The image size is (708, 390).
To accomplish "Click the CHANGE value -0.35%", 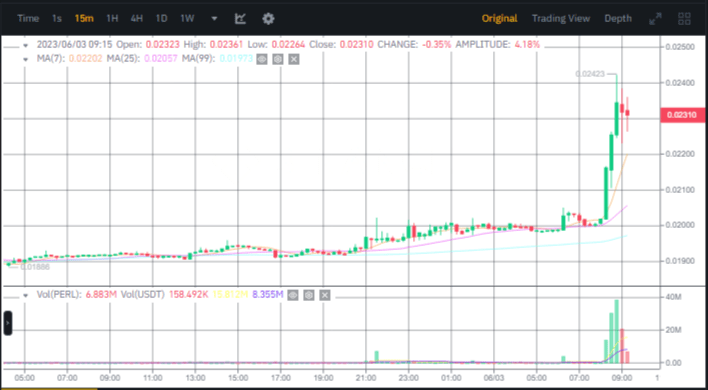I will coord(436,45).
